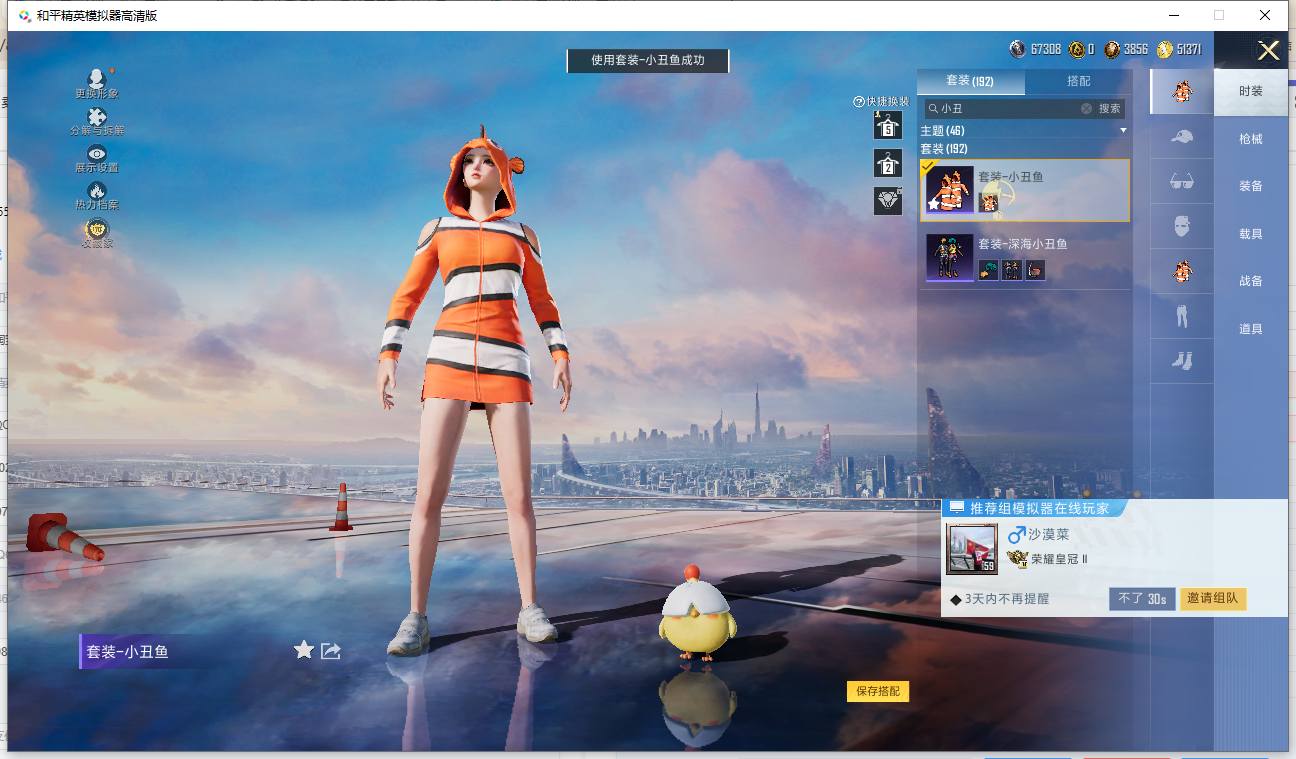Image resolution: width=1296 pixels, height=759 pixels.
Task: Open quick outfit slot 2 hanger
Action: (887, 163)
